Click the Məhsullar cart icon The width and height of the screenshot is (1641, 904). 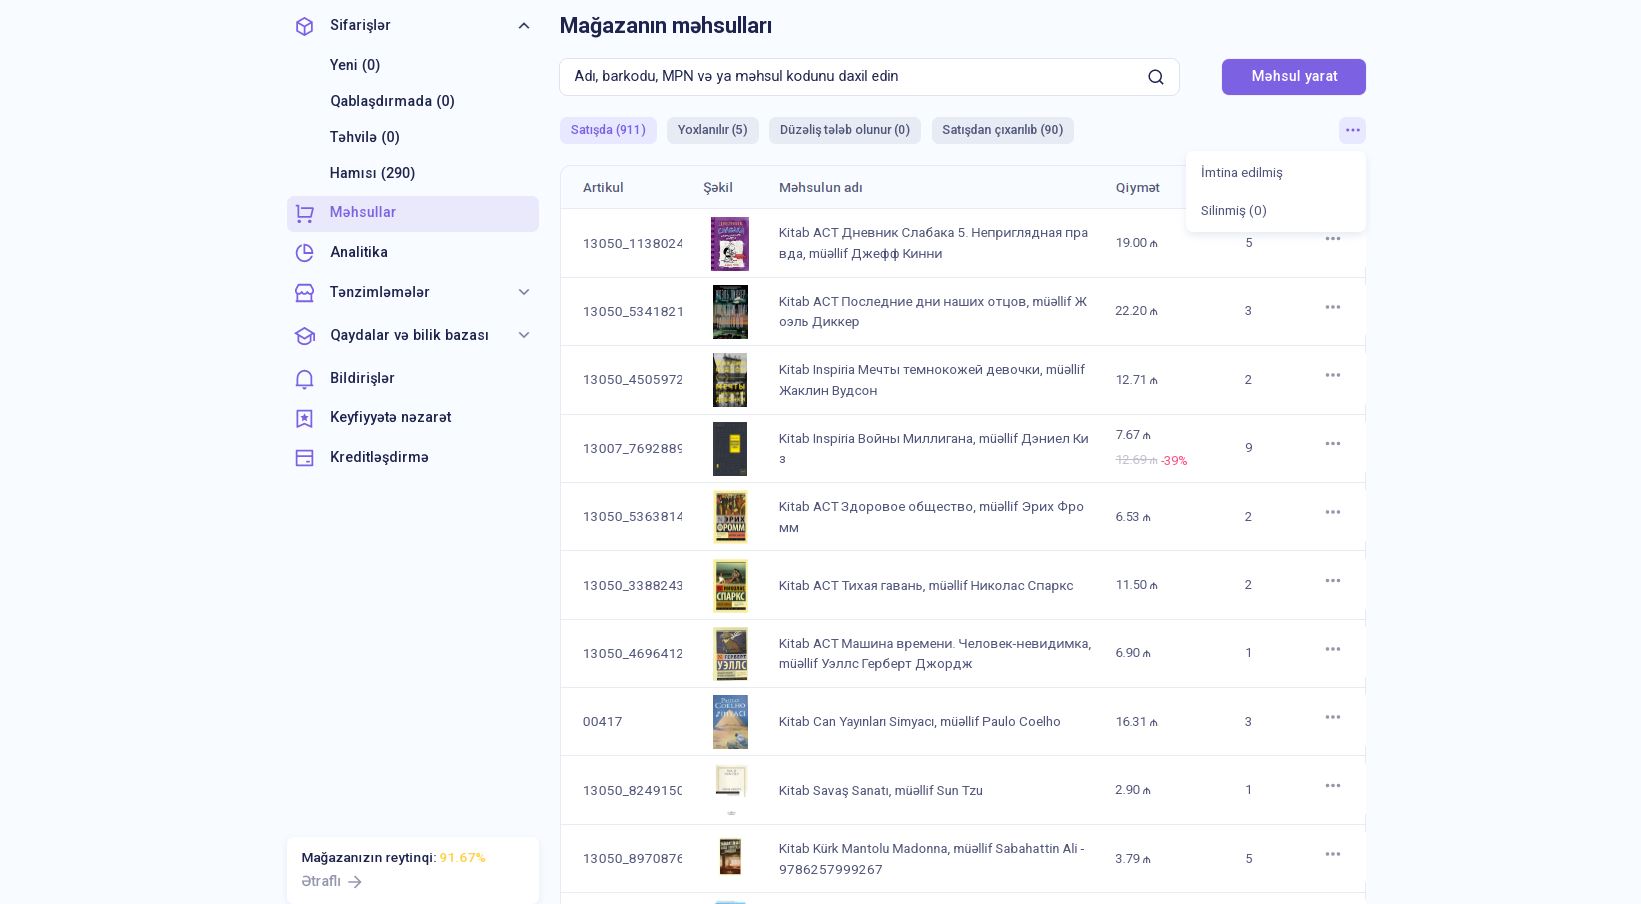pos(305,213)
